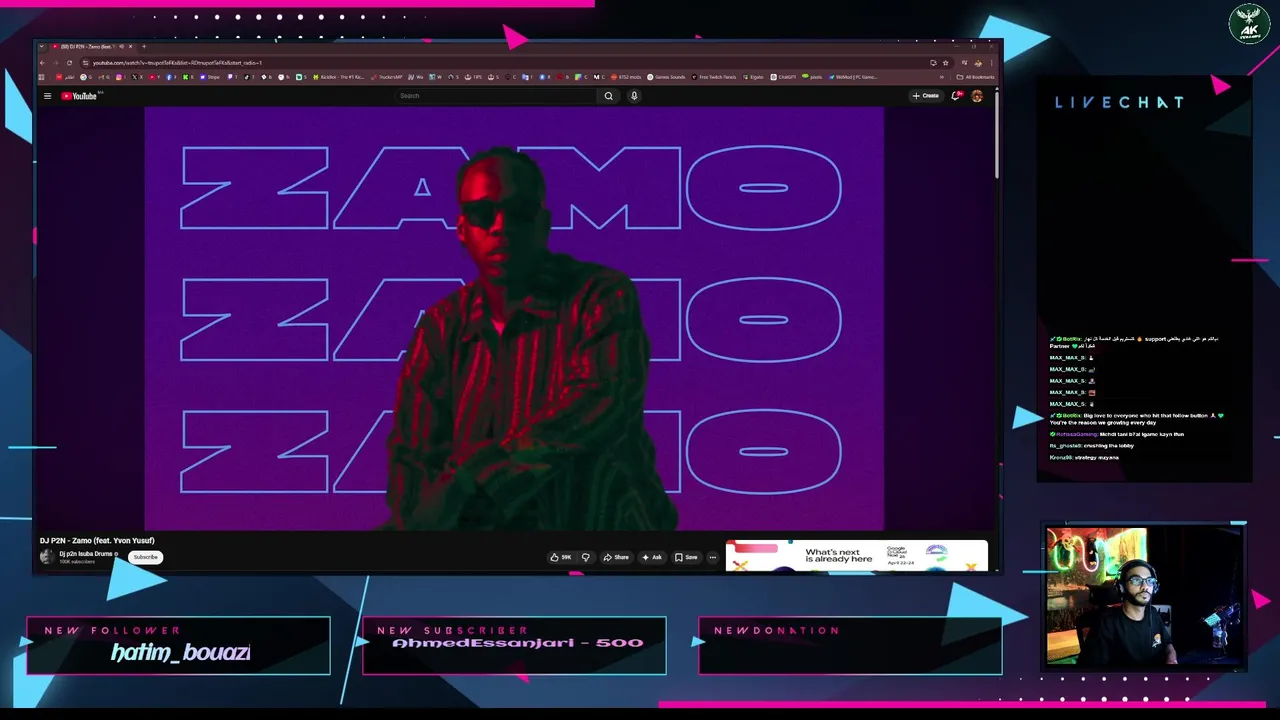Open the Games Sounds bookmark

coord(666,77)
